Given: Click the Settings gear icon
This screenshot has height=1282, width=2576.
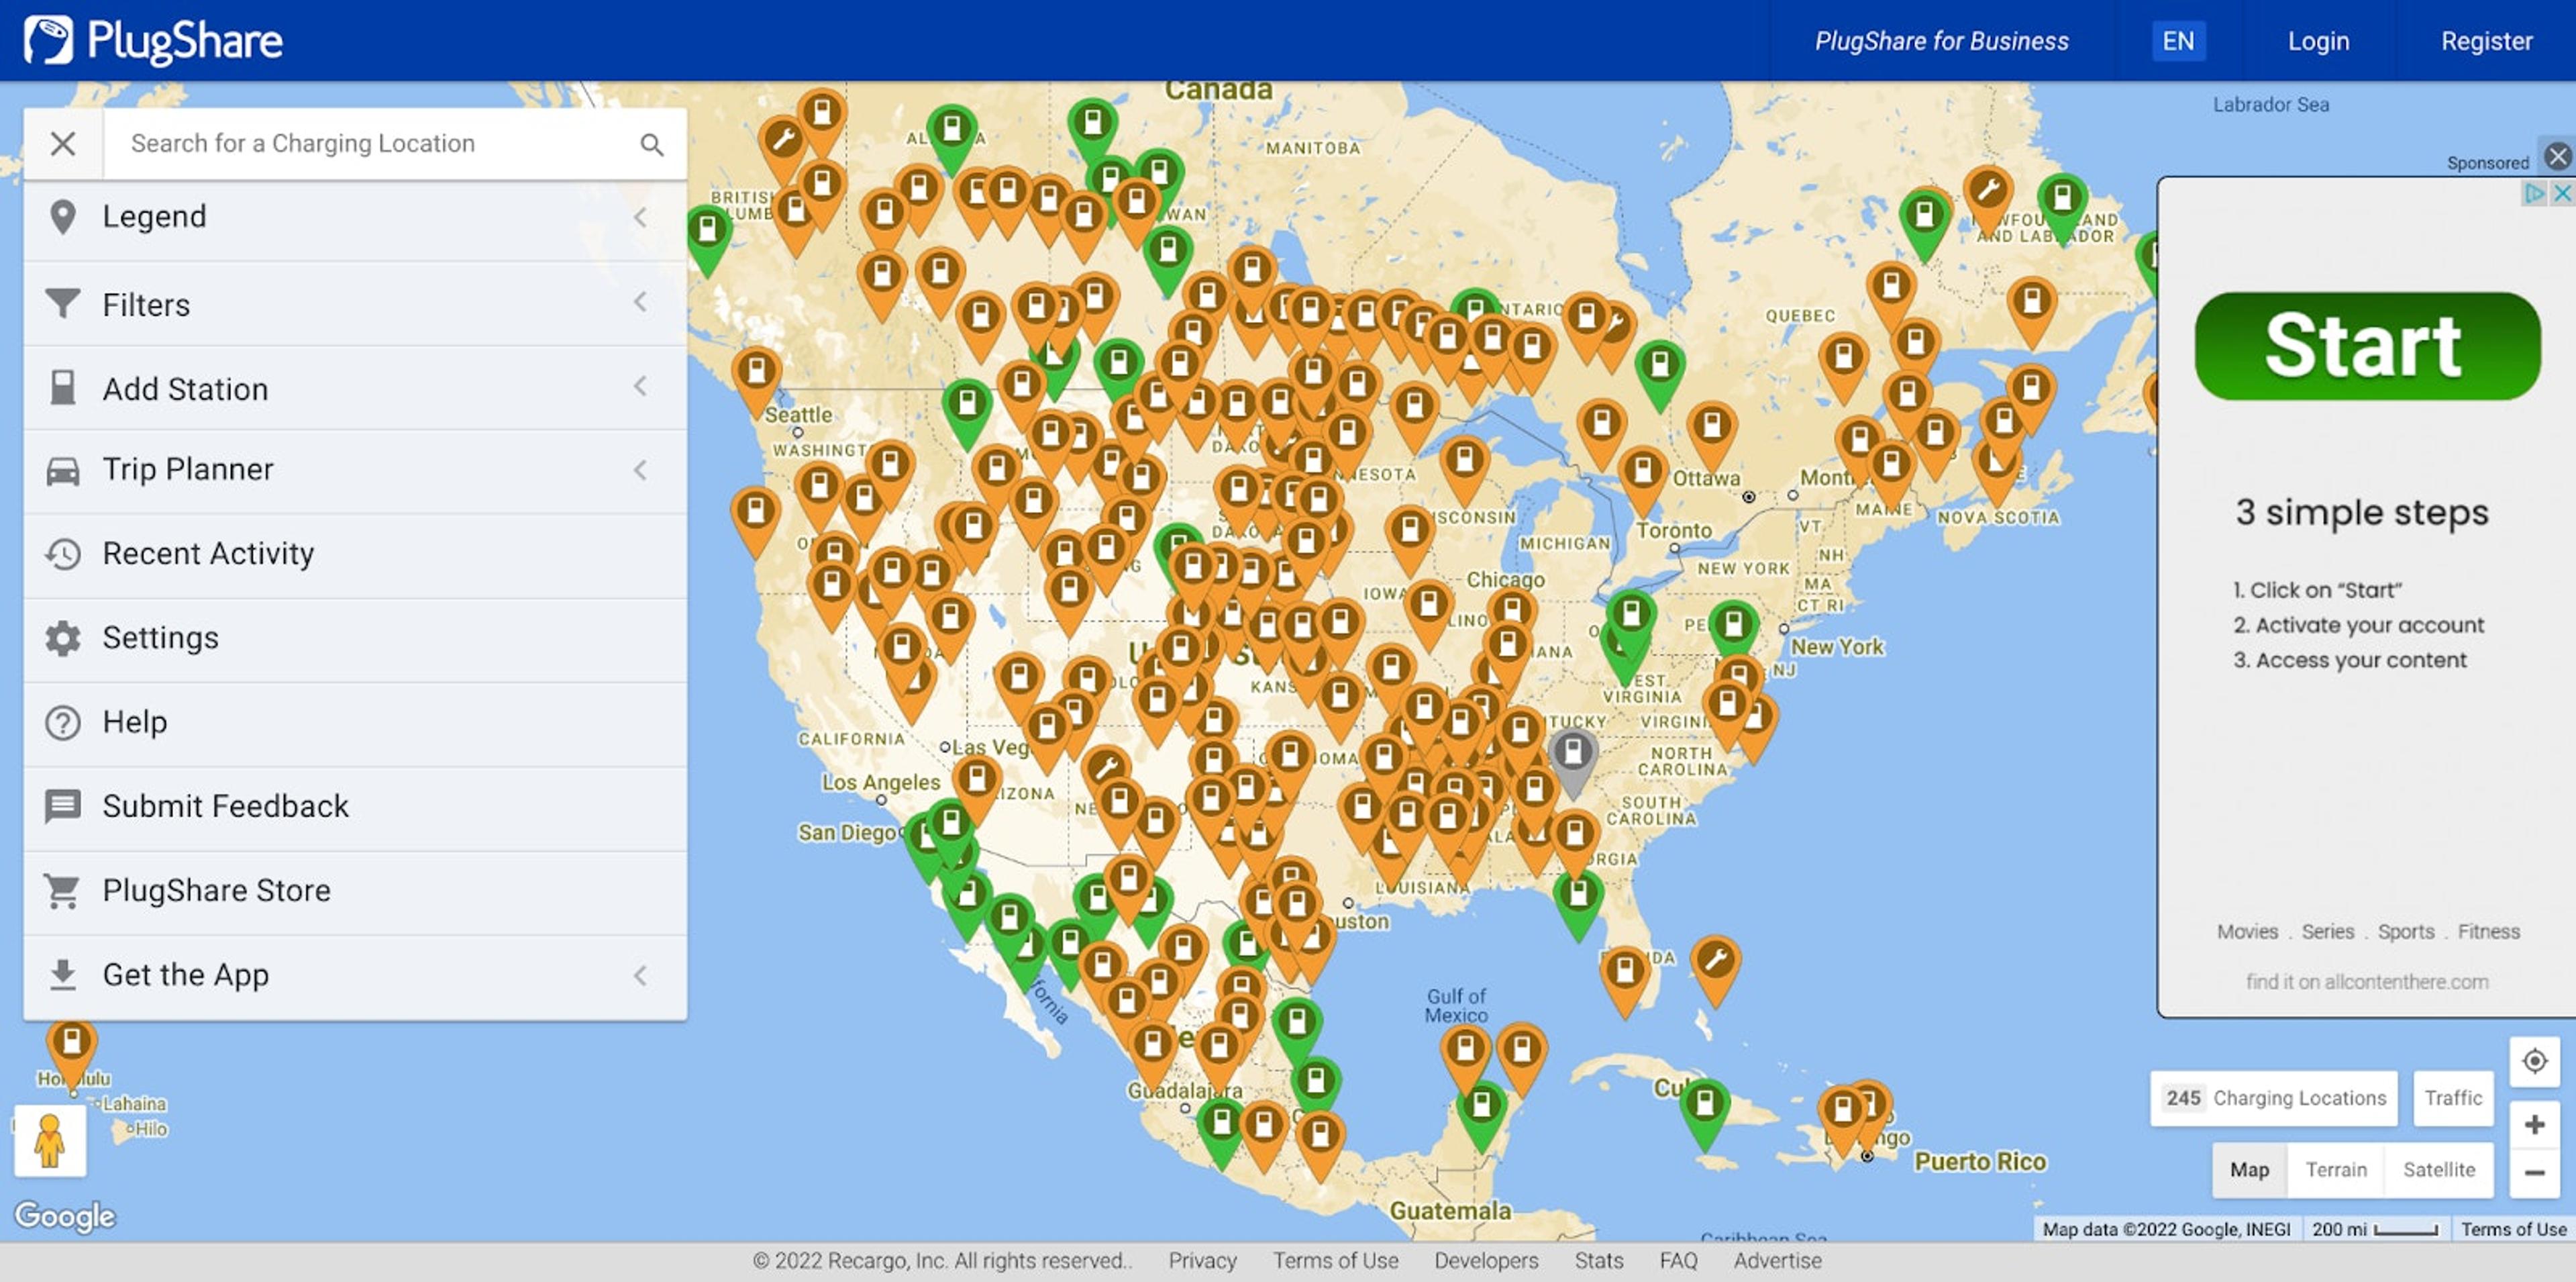Looking at the screenshot, I should pyautogui.click(x=63, y=638).
